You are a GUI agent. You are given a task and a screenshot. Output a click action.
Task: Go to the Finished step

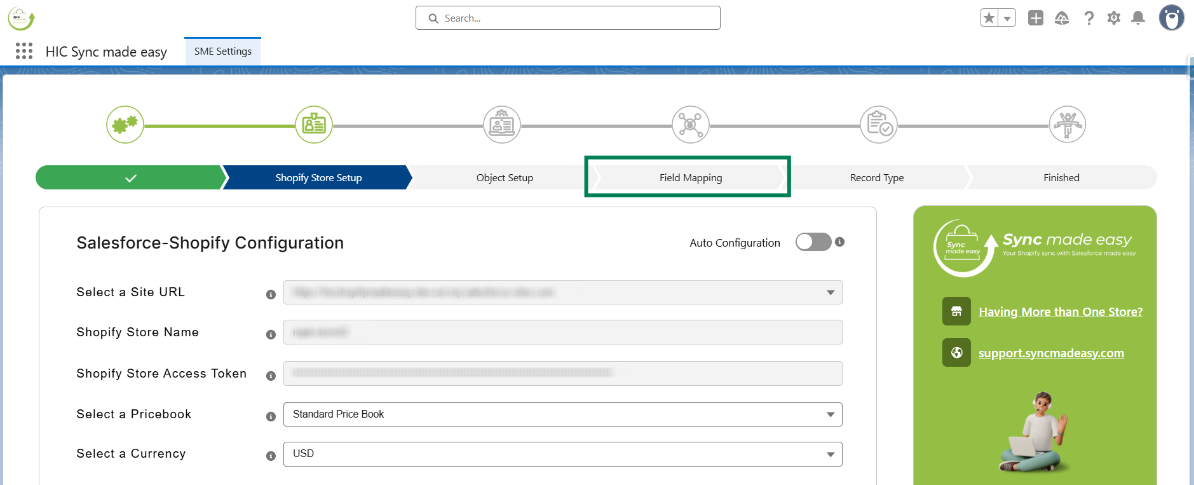click(x=1062, y=177)
